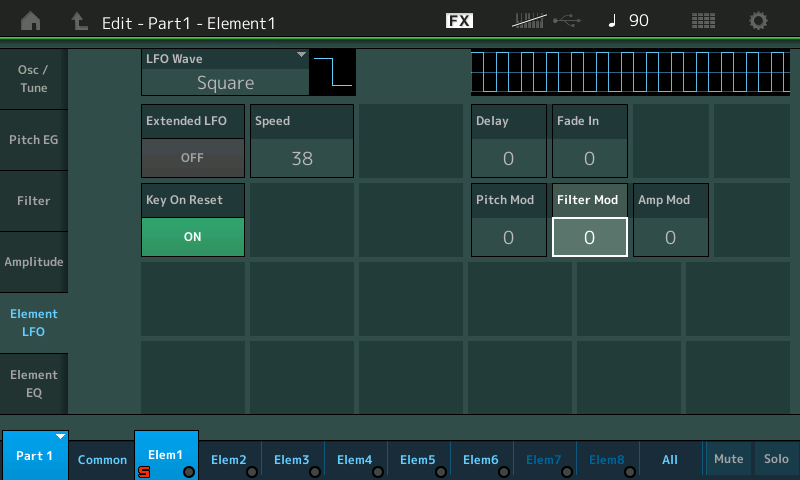The width and height of the screenshot is (800, 480).
Task: Switch to the Pitch EG tab
Action: click(x=34, y=140)
